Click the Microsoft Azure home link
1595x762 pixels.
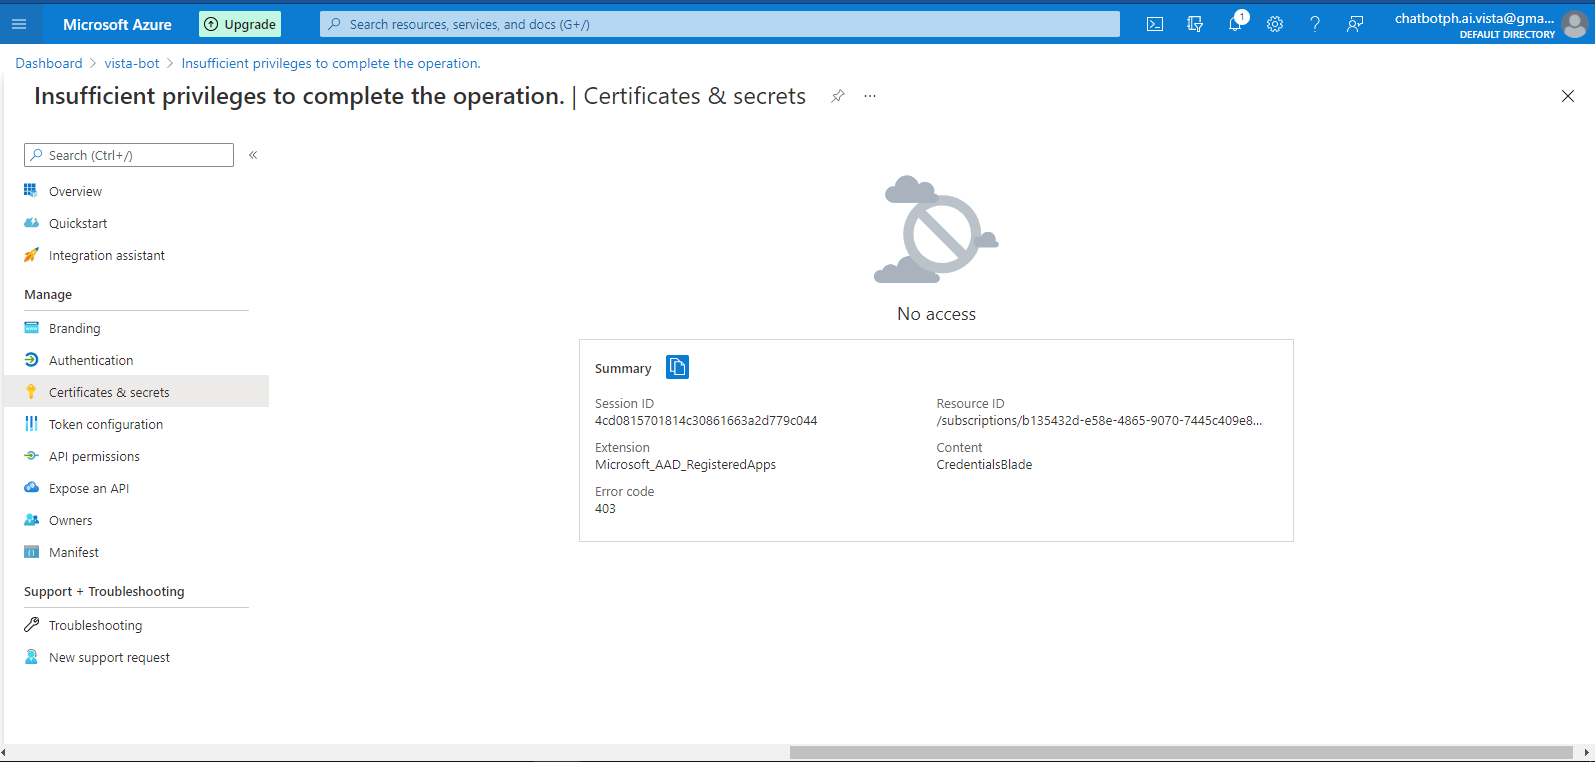pyautogui.click(x=117, y=24)
